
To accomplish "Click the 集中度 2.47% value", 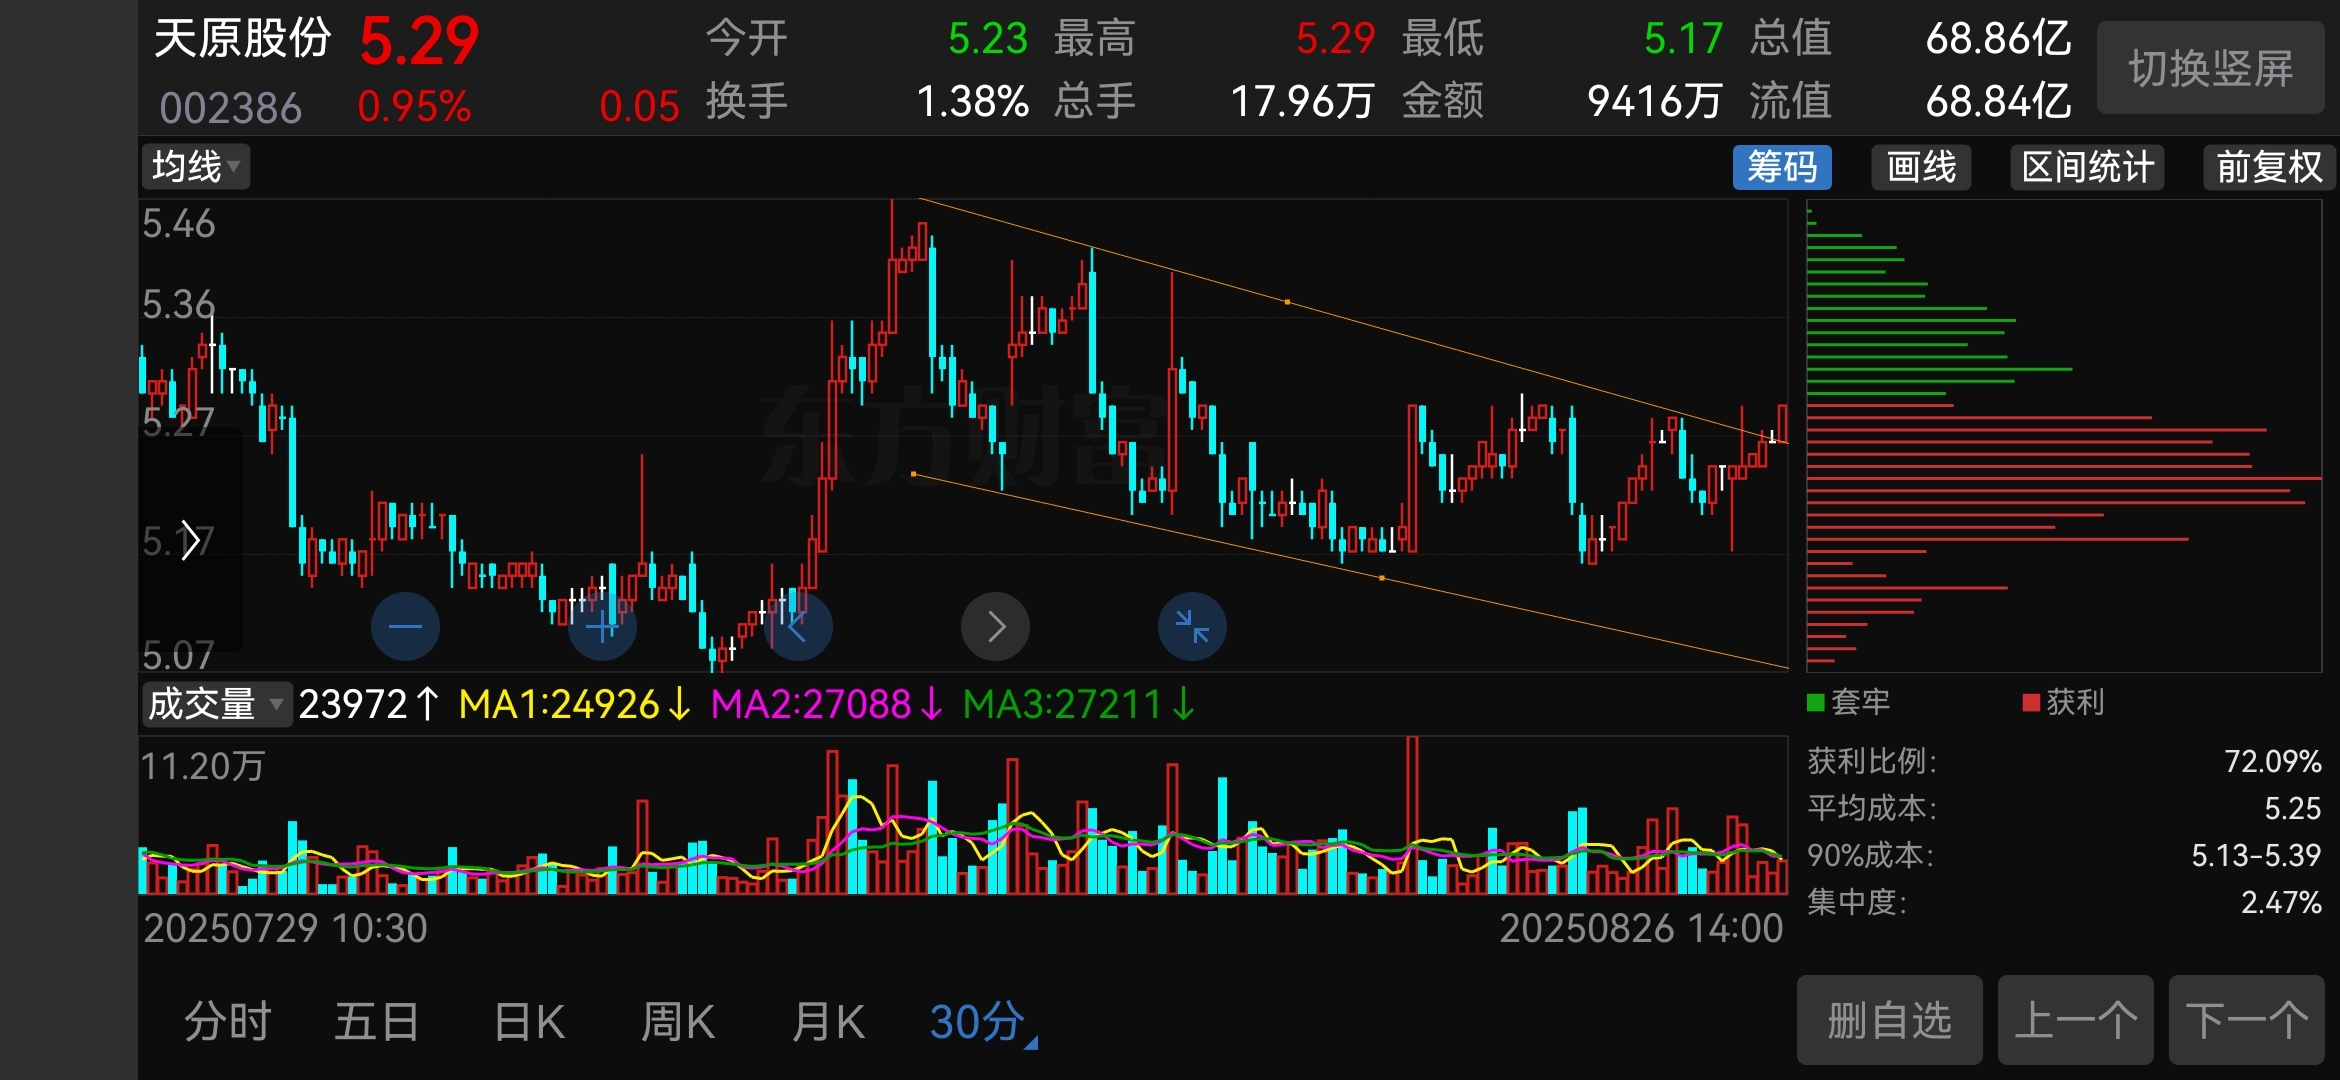I will point(2280,902).
